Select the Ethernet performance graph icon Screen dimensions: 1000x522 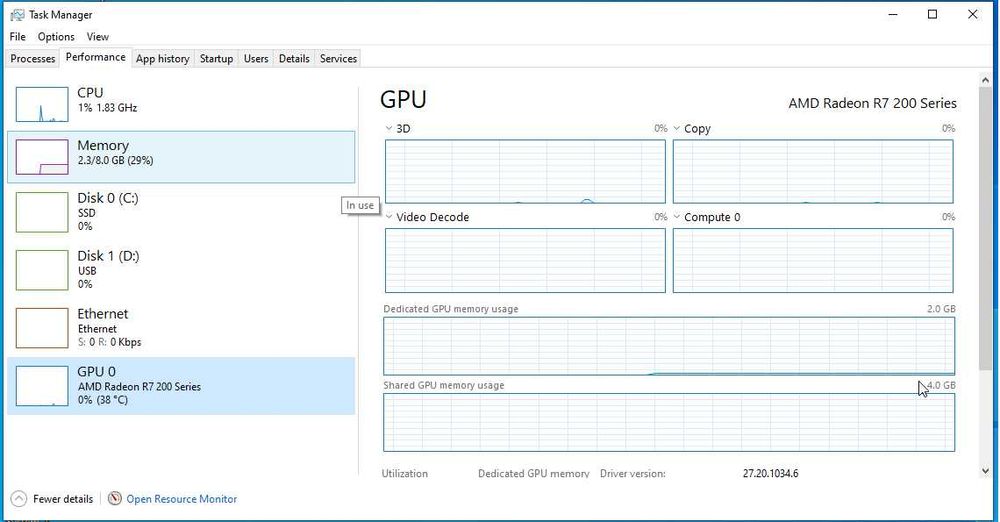click(x=42, y=328)
